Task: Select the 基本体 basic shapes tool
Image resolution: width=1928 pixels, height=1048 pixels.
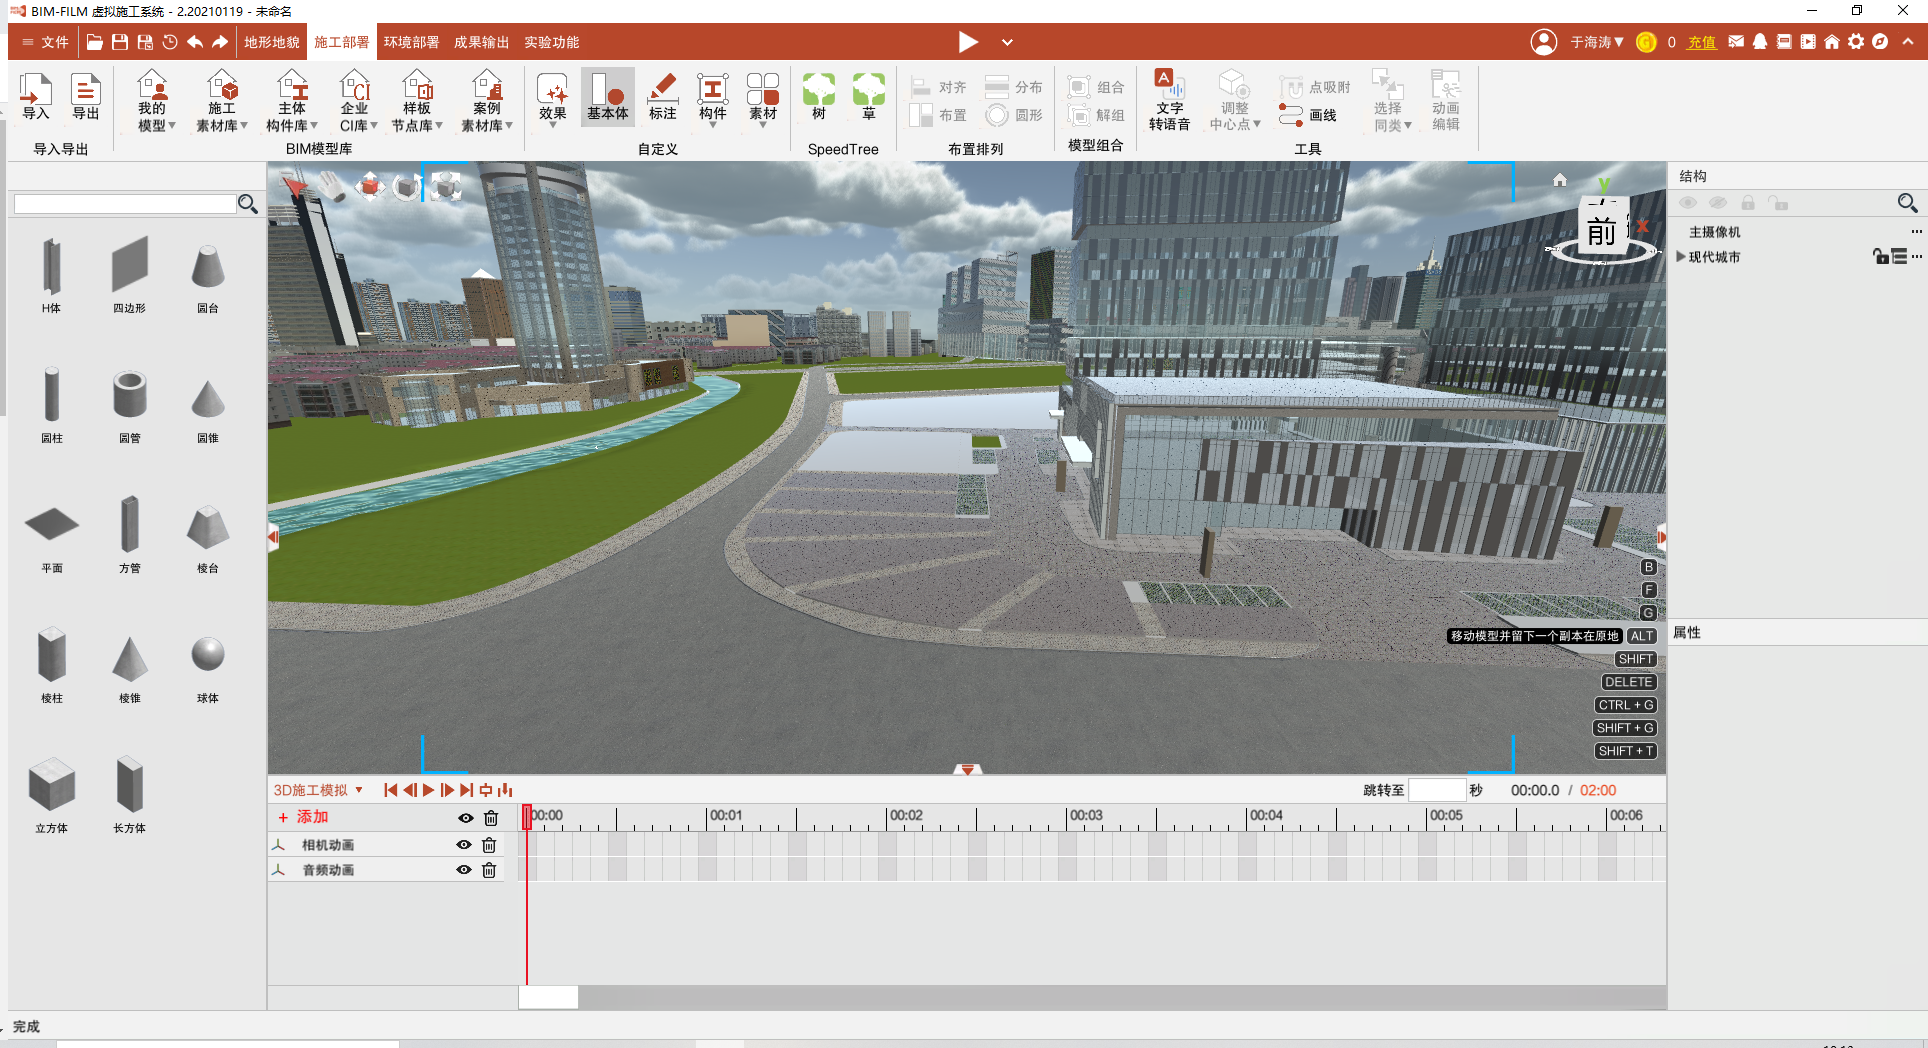Action: coord(607,96)
